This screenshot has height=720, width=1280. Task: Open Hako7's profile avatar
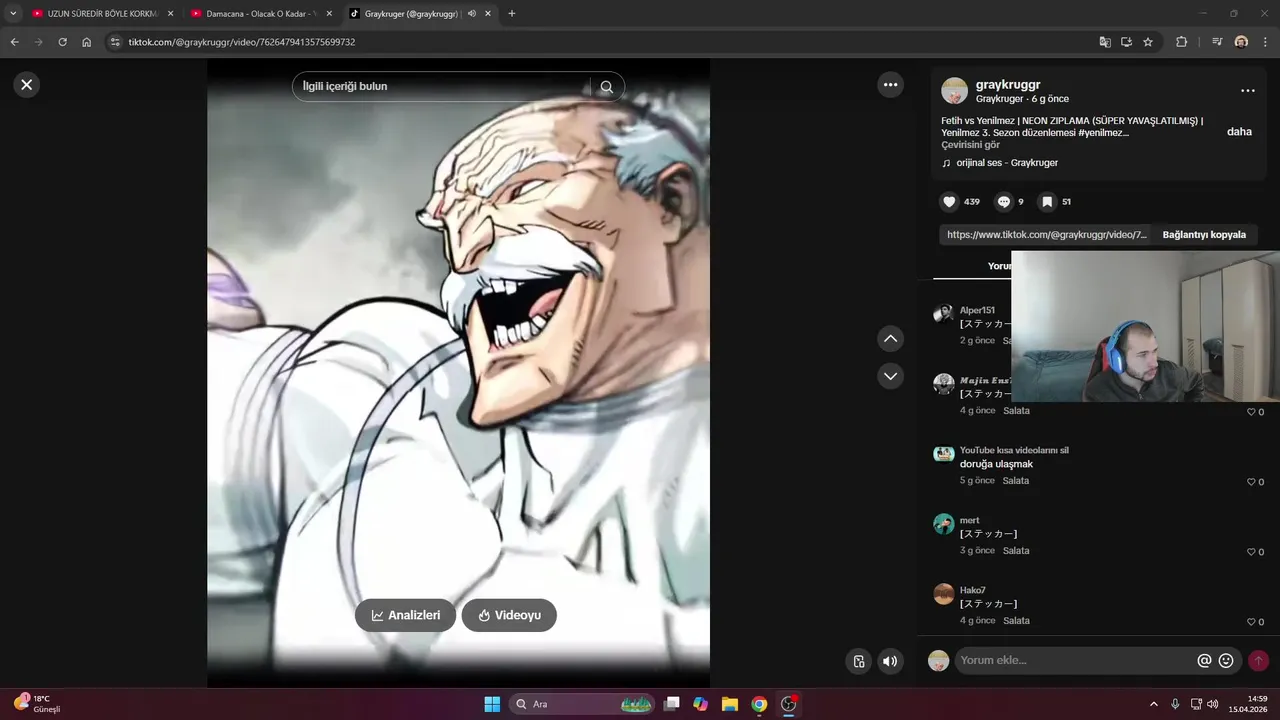click(944, 594)
